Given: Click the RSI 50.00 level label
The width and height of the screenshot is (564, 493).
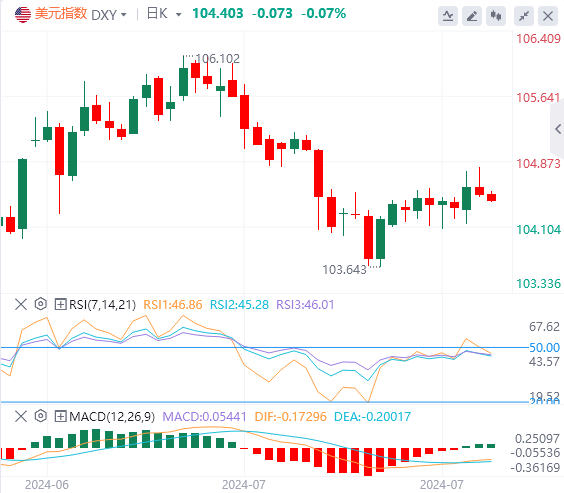Looking at the screenshot, I should (x=545, y=348).
